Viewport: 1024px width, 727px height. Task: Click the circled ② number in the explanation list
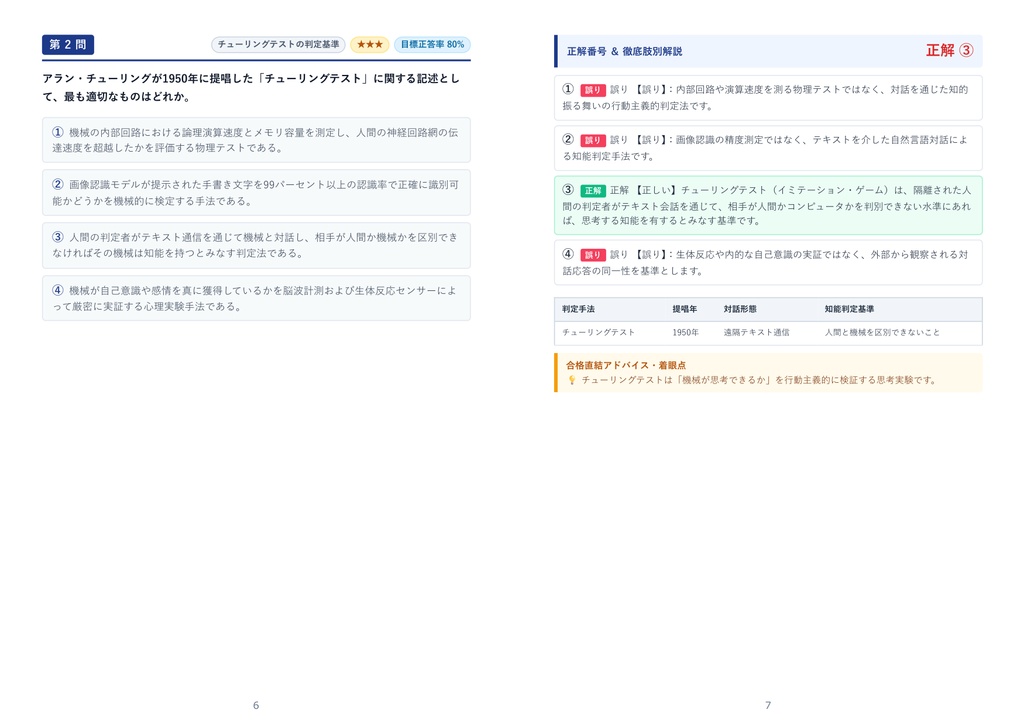click(x=568, y=139)
